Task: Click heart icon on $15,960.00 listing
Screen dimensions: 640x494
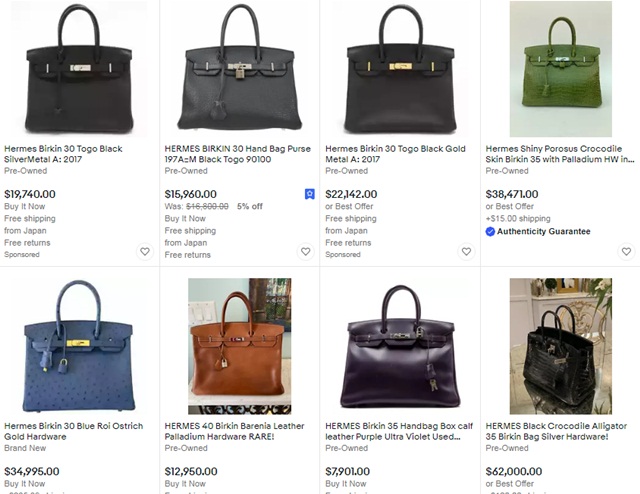Action: click(x=305, y=251)
